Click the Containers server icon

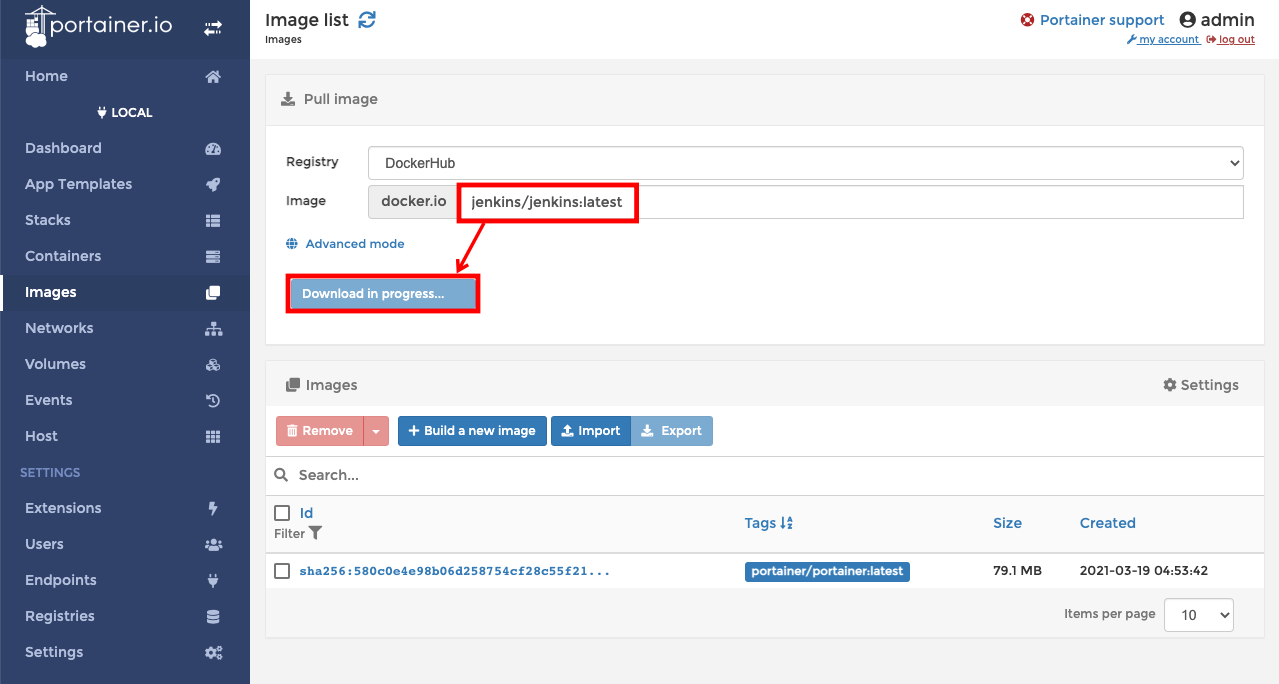coord(213,256)
